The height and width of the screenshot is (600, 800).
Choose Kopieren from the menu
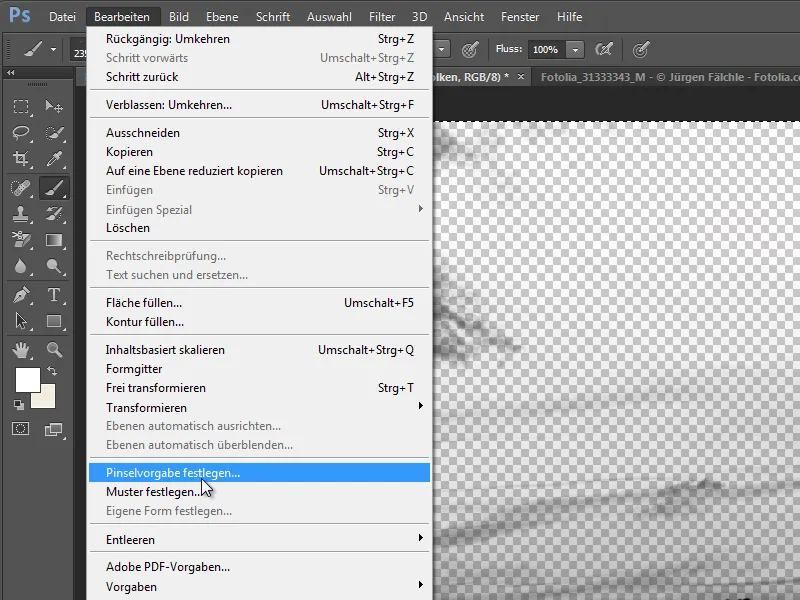(260, 152)
